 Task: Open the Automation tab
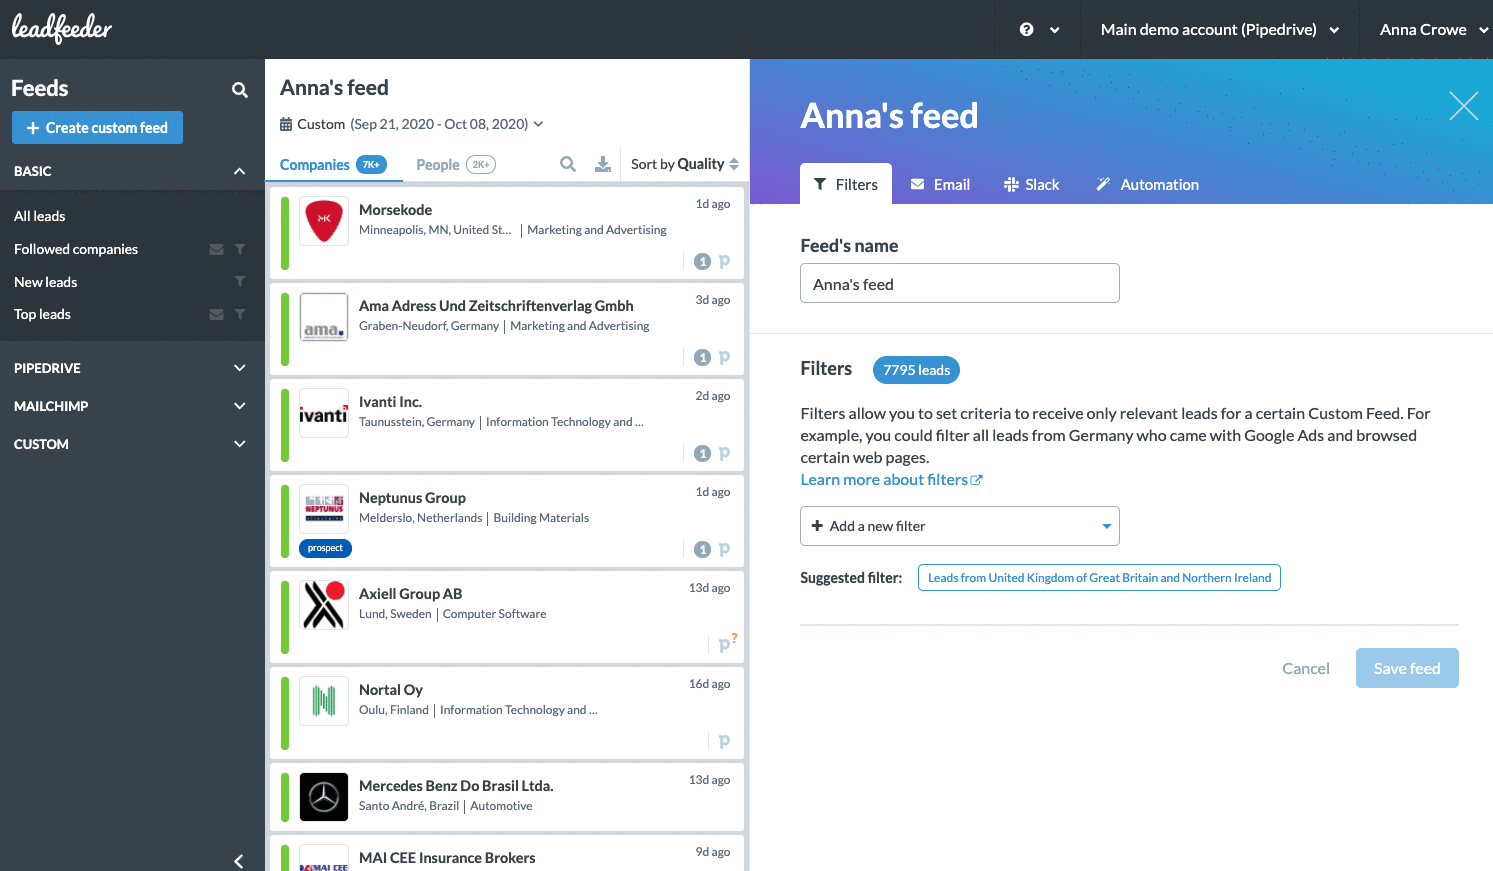click(x=1148, y=184)
